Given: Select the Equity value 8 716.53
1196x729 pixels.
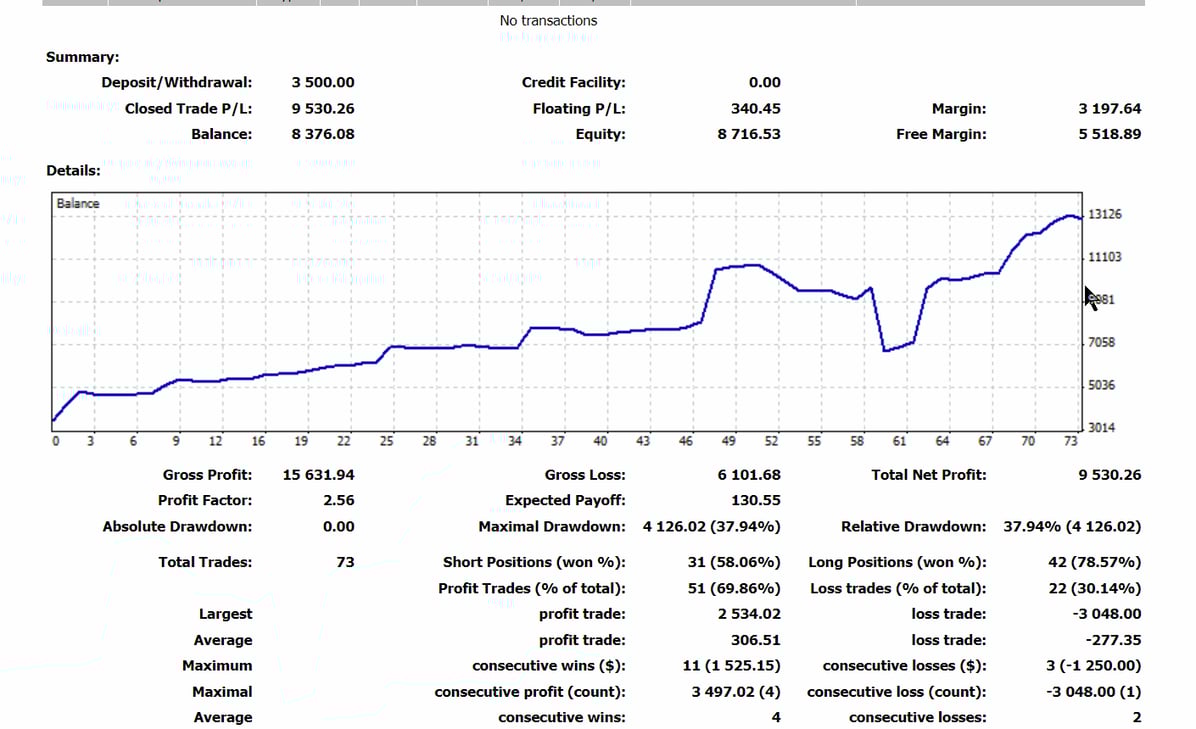Looking at the screenshot, I should coord(749,134).
